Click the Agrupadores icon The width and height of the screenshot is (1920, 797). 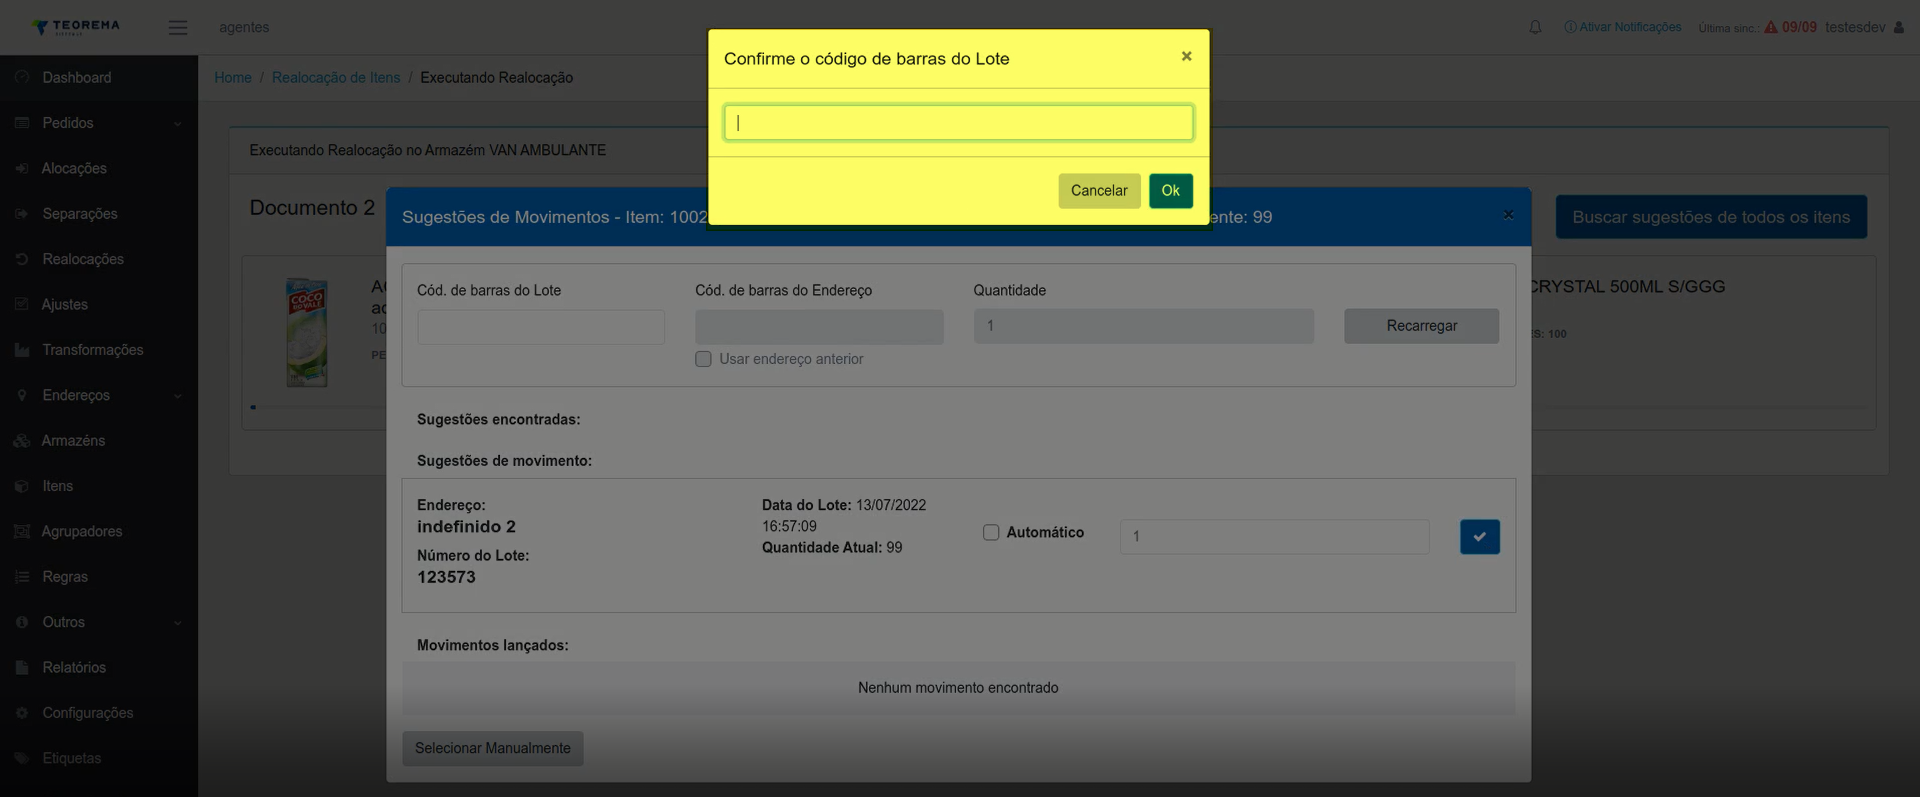point(22,531)
